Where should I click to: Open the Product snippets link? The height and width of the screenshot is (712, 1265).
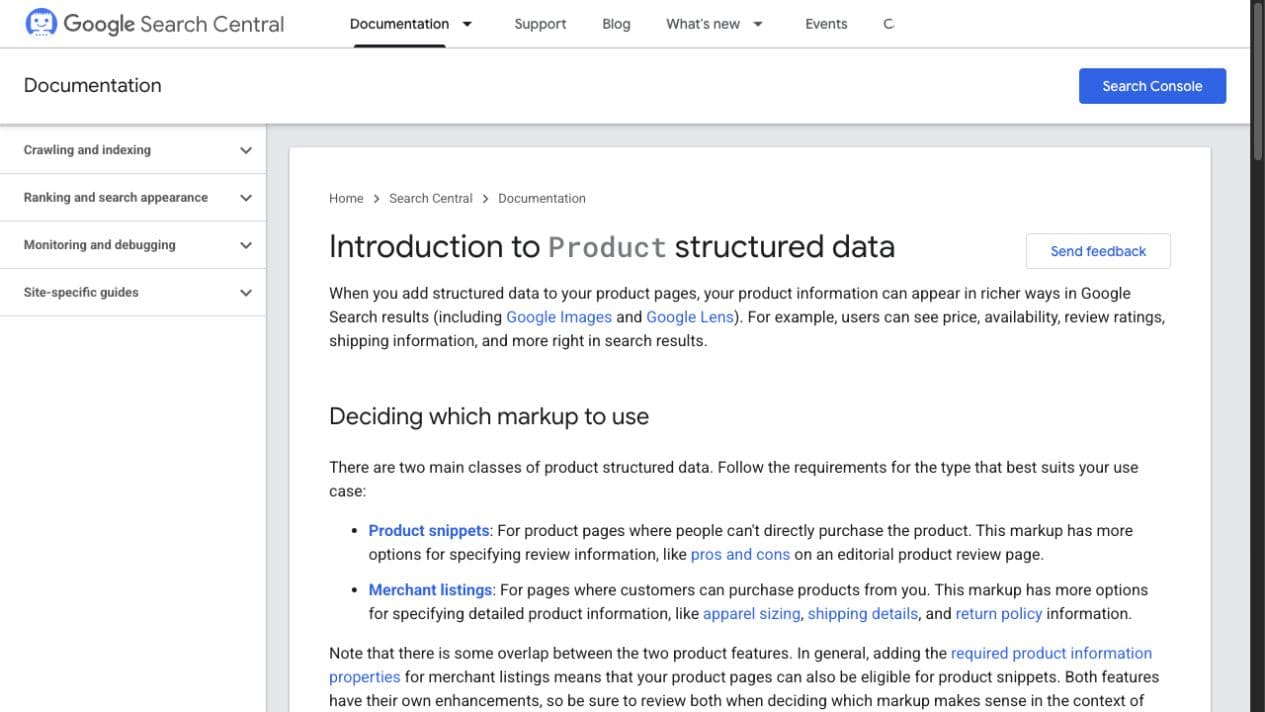tap(429, 530)
